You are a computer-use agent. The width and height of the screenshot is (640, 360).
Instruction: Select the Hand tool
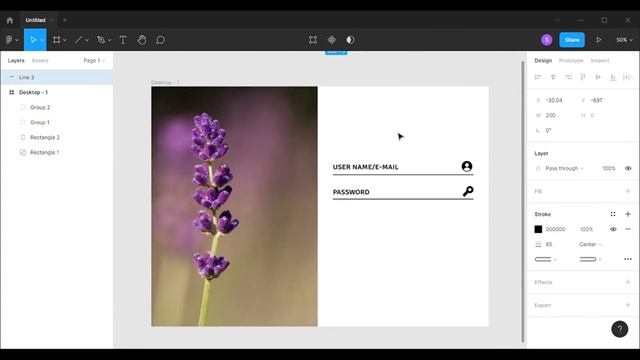142,40
